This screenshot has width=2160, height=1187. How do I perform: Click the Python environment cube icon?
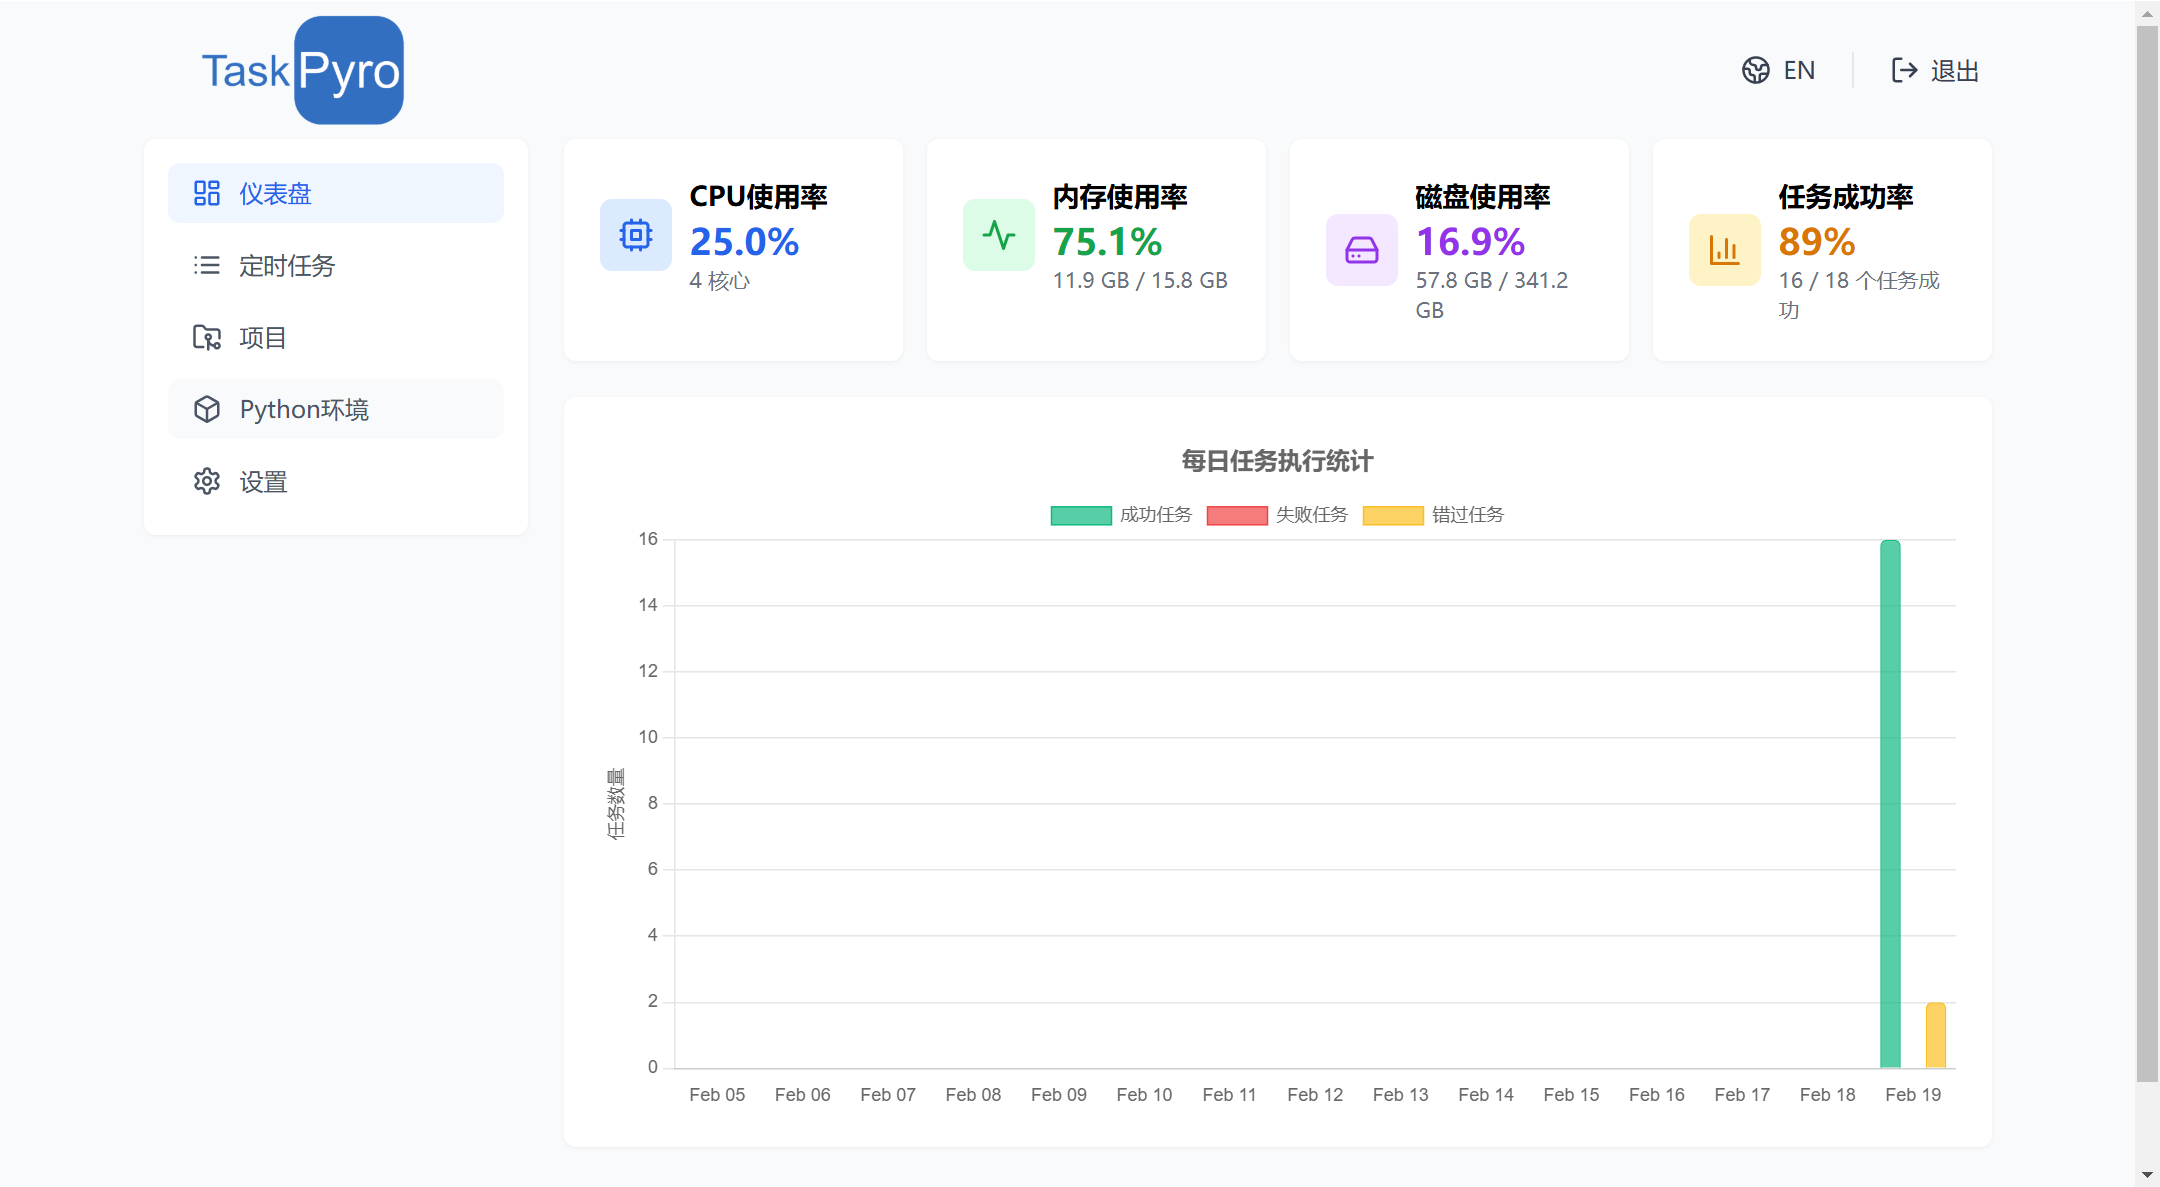point(206,409)
